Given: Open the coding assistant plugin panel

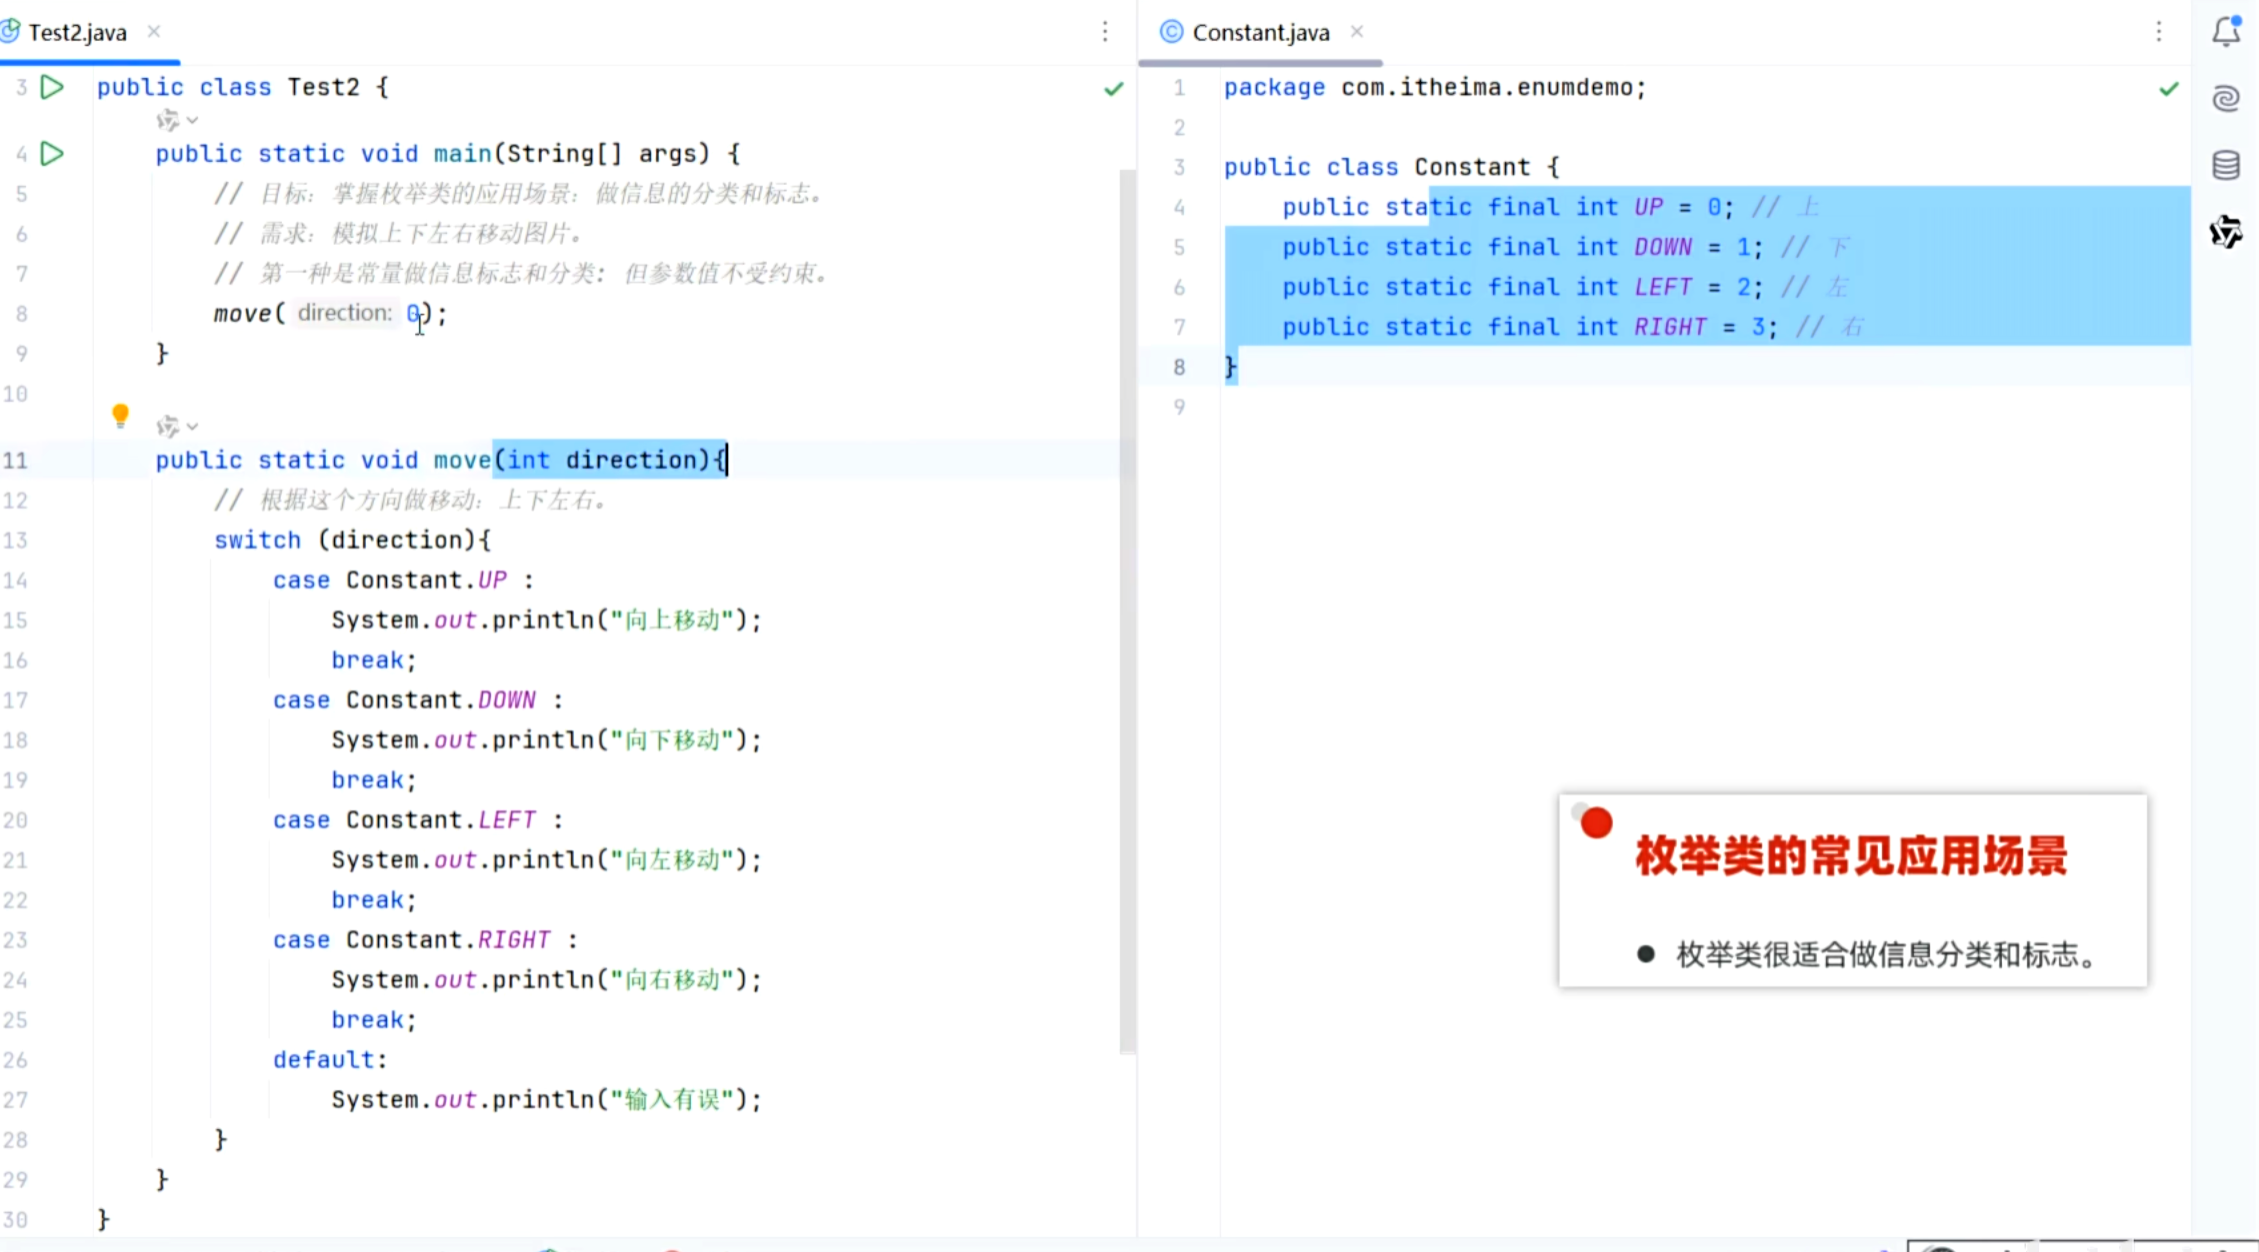Looking at the screenshot, I should pyautogui.click(x=2226, y=232).
